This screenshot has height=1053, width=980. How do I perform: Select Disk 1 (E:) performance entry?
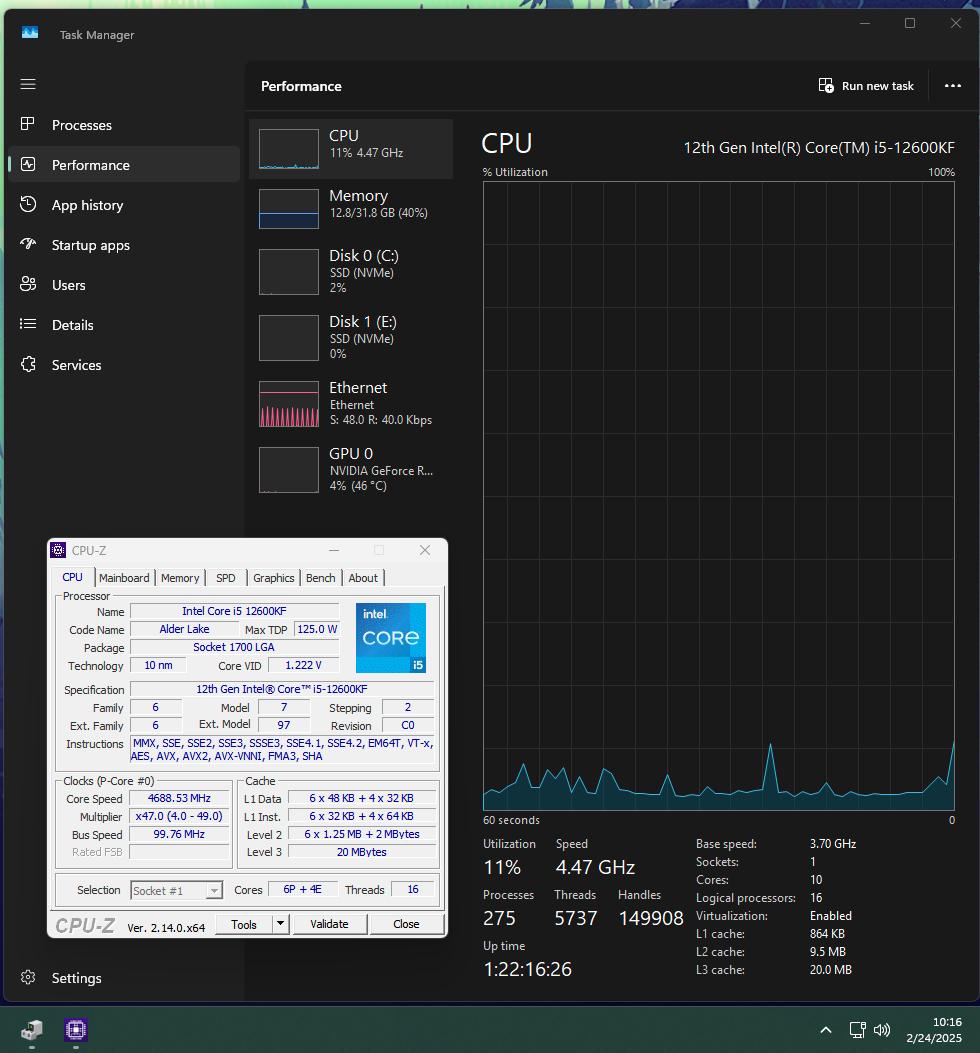pyautogui.click(x=351, y=337)
